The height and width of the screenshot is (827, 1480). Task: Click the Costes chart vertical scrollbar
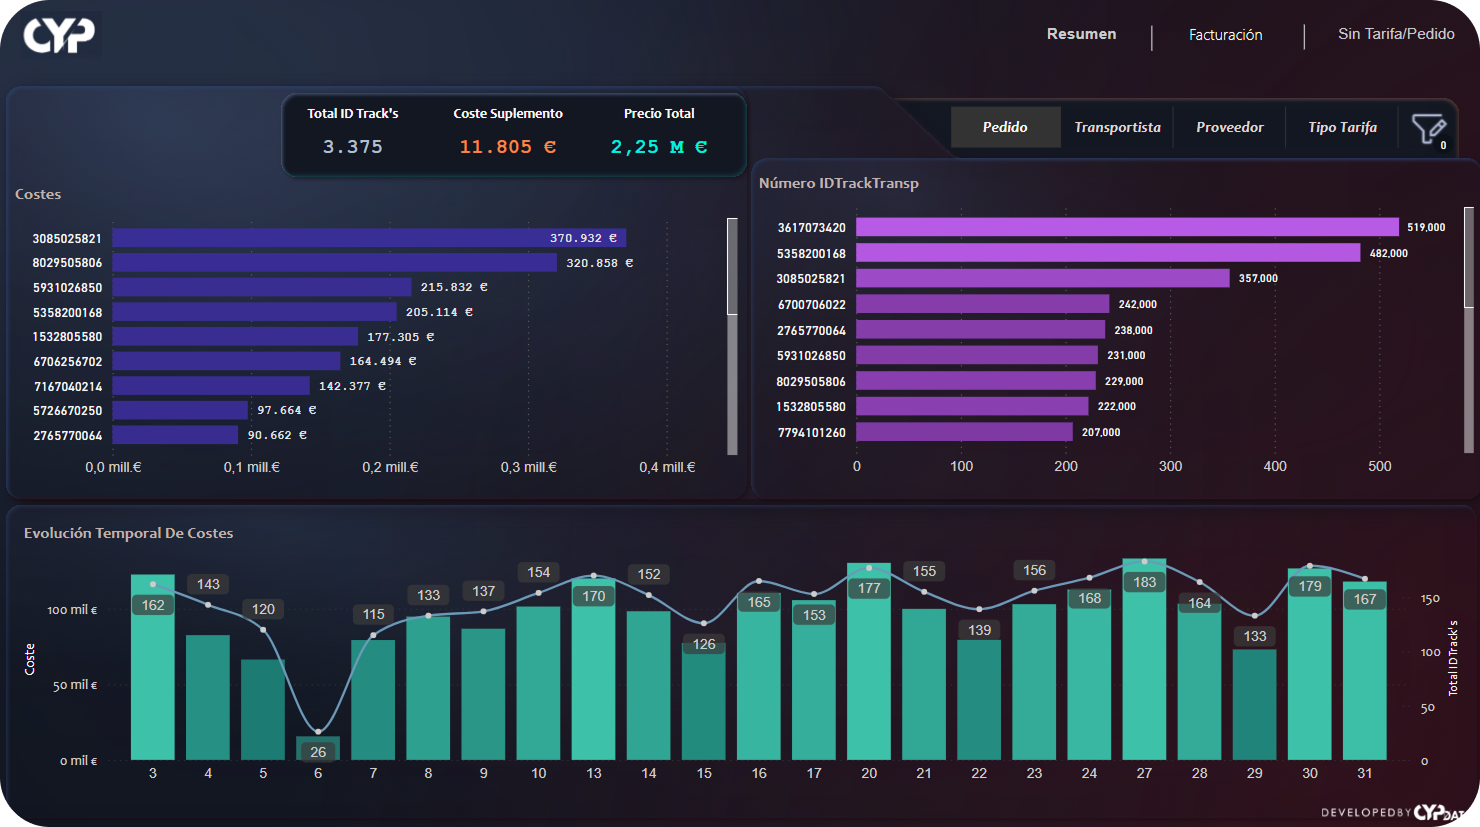[x=732, y=266]
